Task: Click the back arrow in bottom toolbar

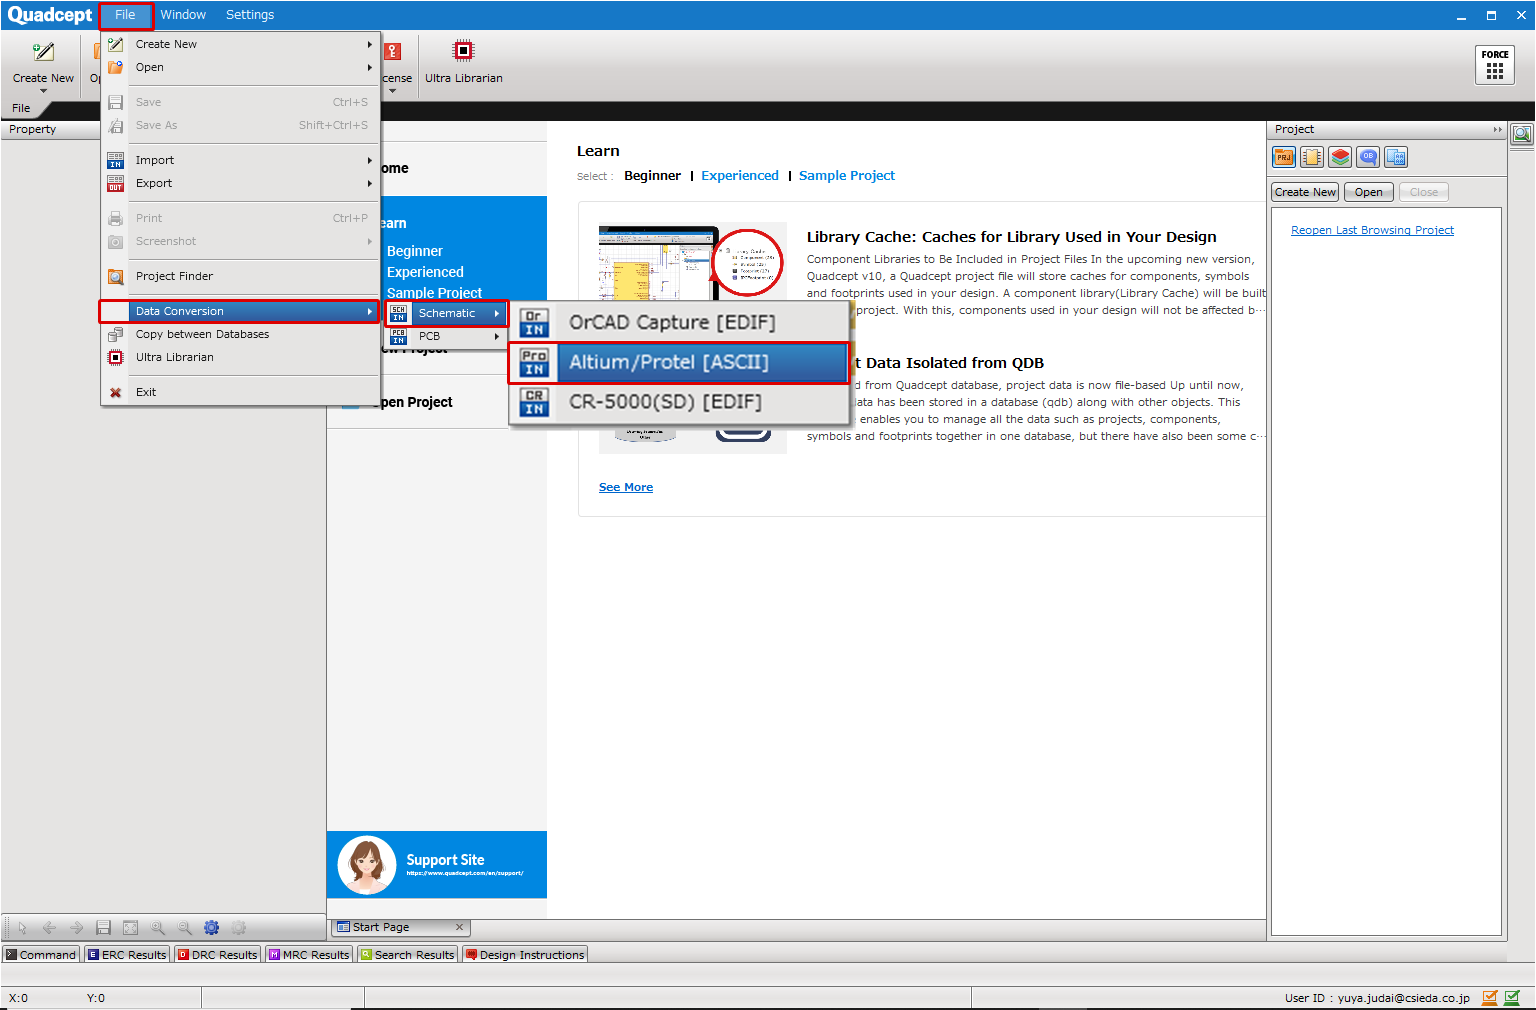Action: (x=49, y=928)
